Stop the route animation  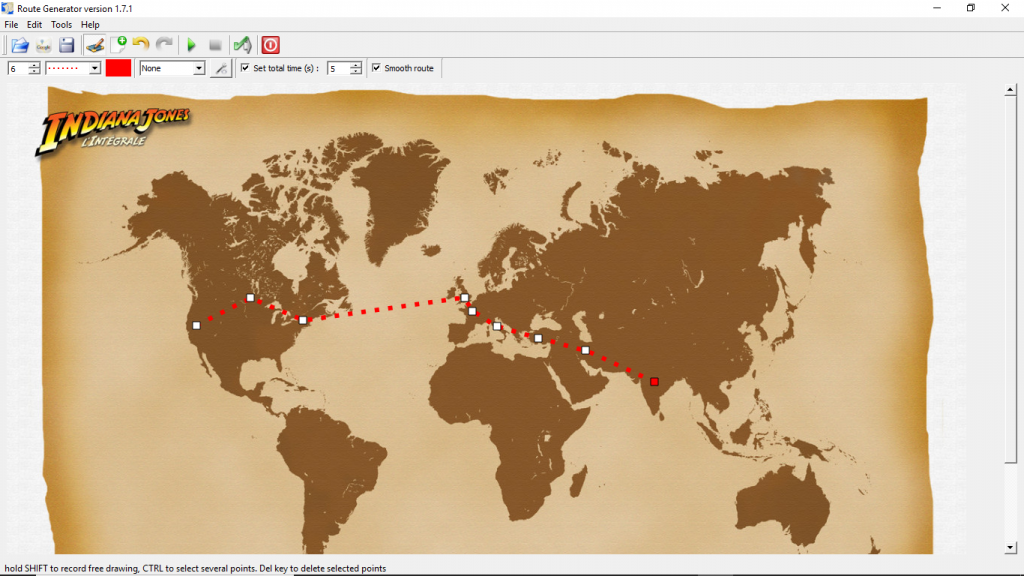click(x=215, y=44)
